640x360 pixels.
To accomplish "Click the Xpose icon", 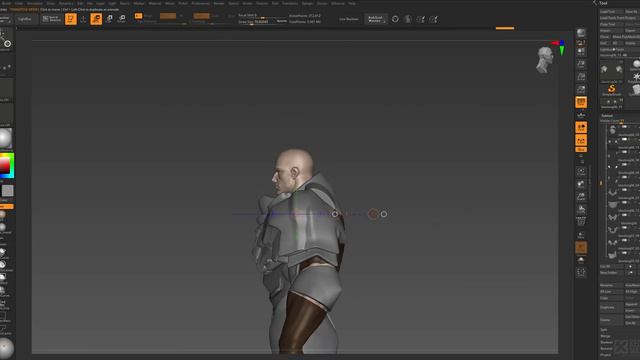I will 581,273.
